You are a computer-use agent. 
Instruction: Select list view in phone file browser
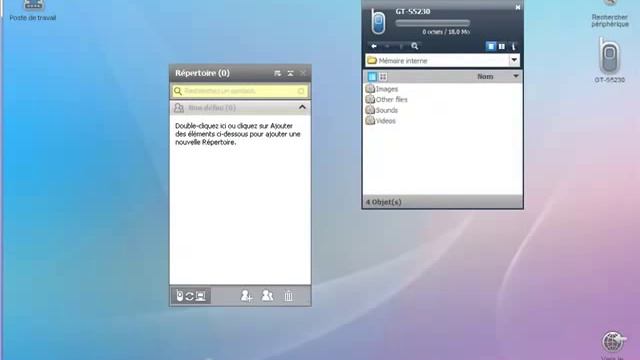(x=372, y=77)
